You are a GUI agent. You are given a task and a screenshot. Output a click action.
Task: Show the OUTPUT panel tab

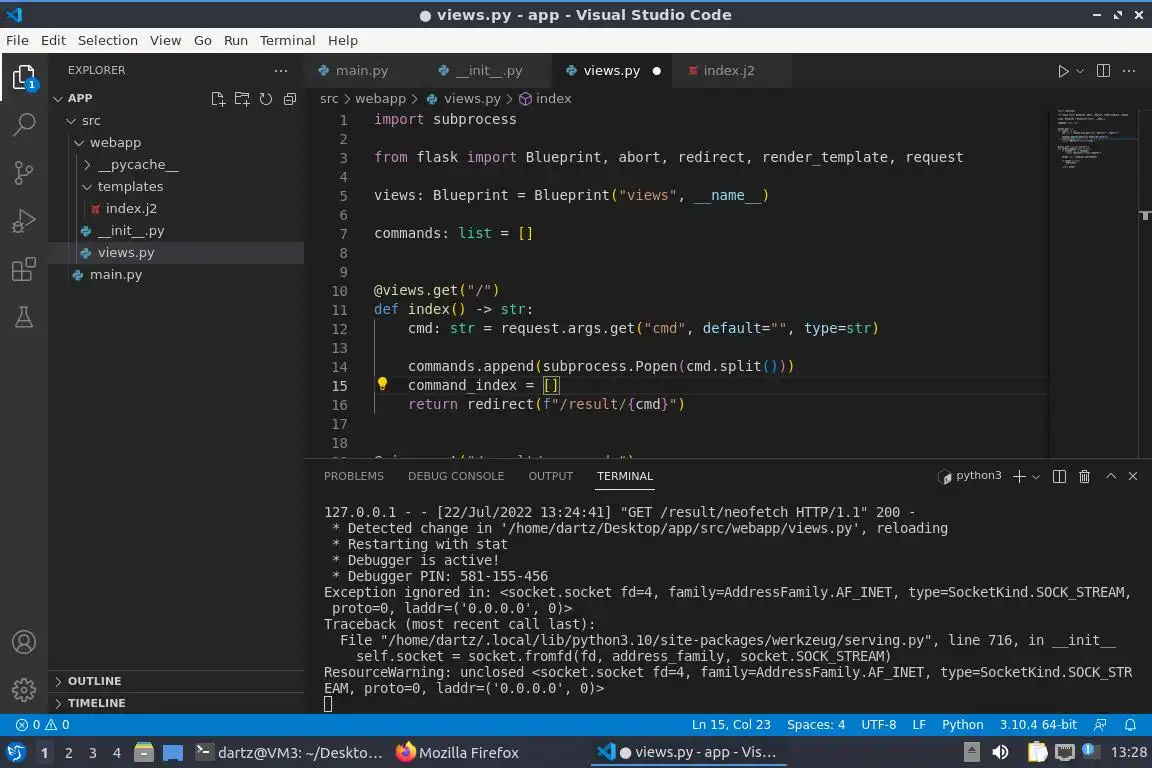[550, 476]
